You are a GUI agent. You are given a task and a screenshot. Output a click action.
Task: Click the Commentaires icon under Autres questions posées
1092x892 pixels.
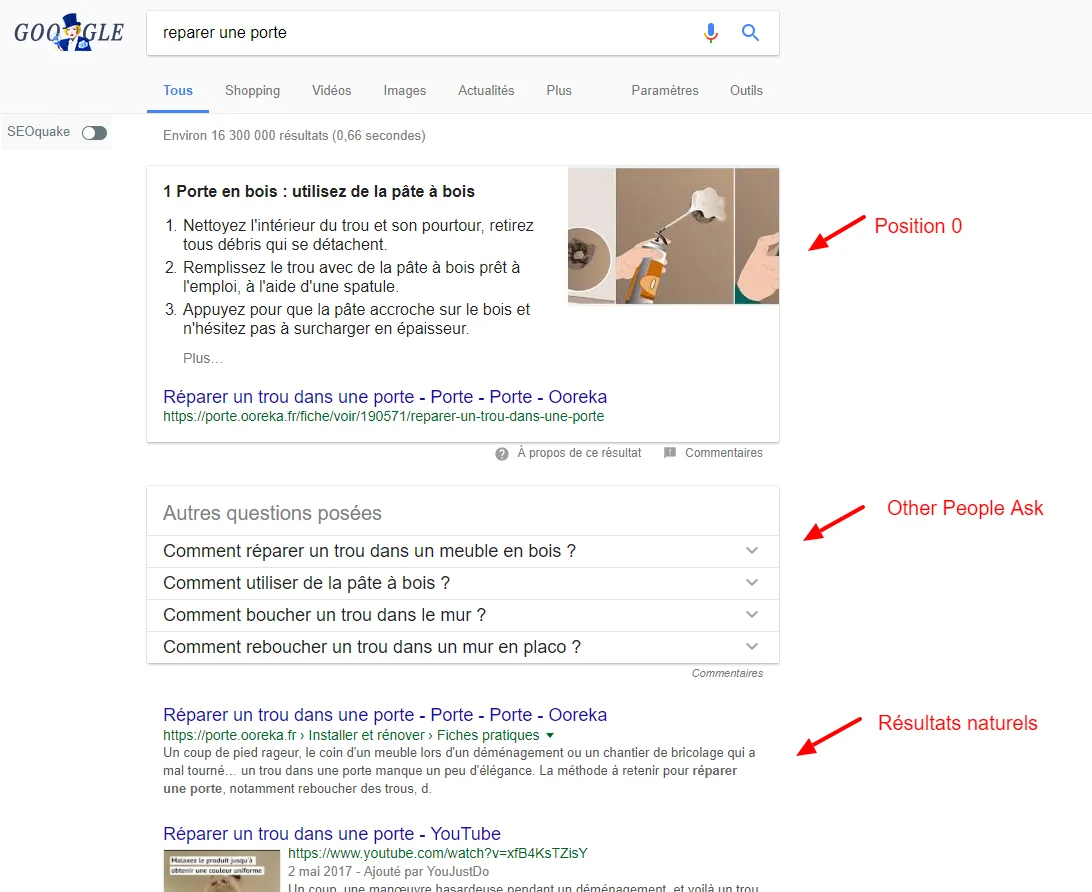728,673
